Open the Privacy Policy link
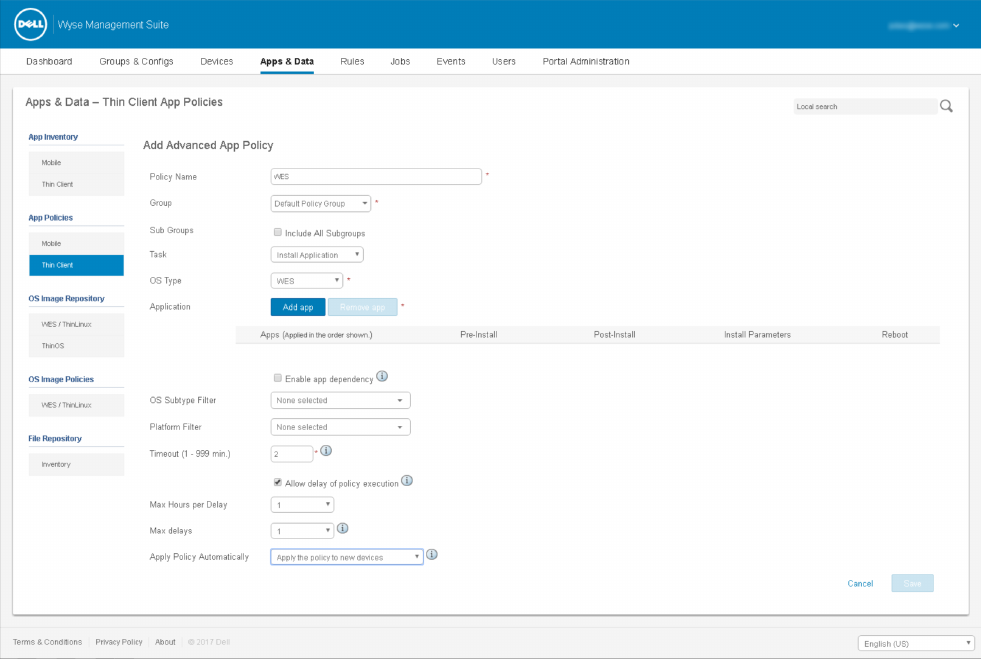The image size is (981, 659). (x=119, y=642)
